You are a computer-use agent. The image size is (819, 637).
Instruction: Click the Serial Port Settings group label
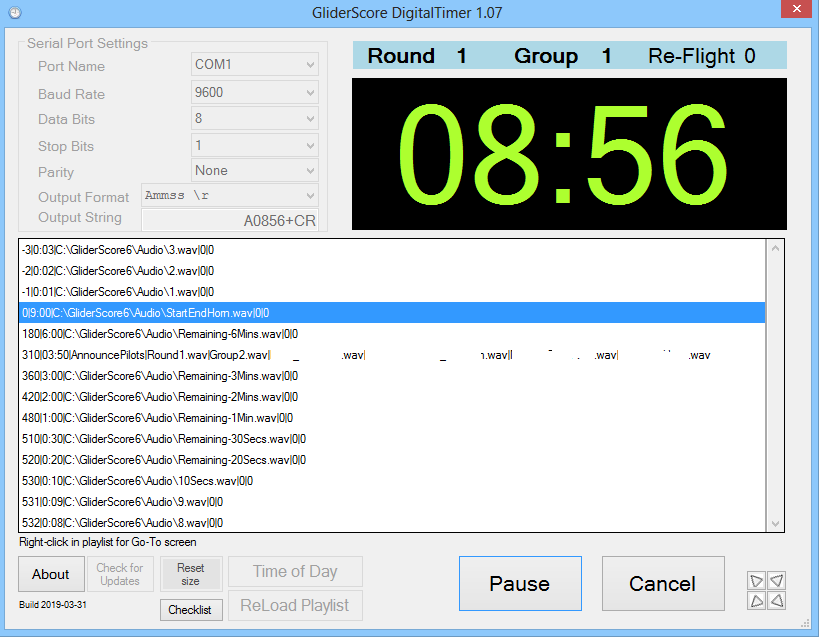[88, 43]
